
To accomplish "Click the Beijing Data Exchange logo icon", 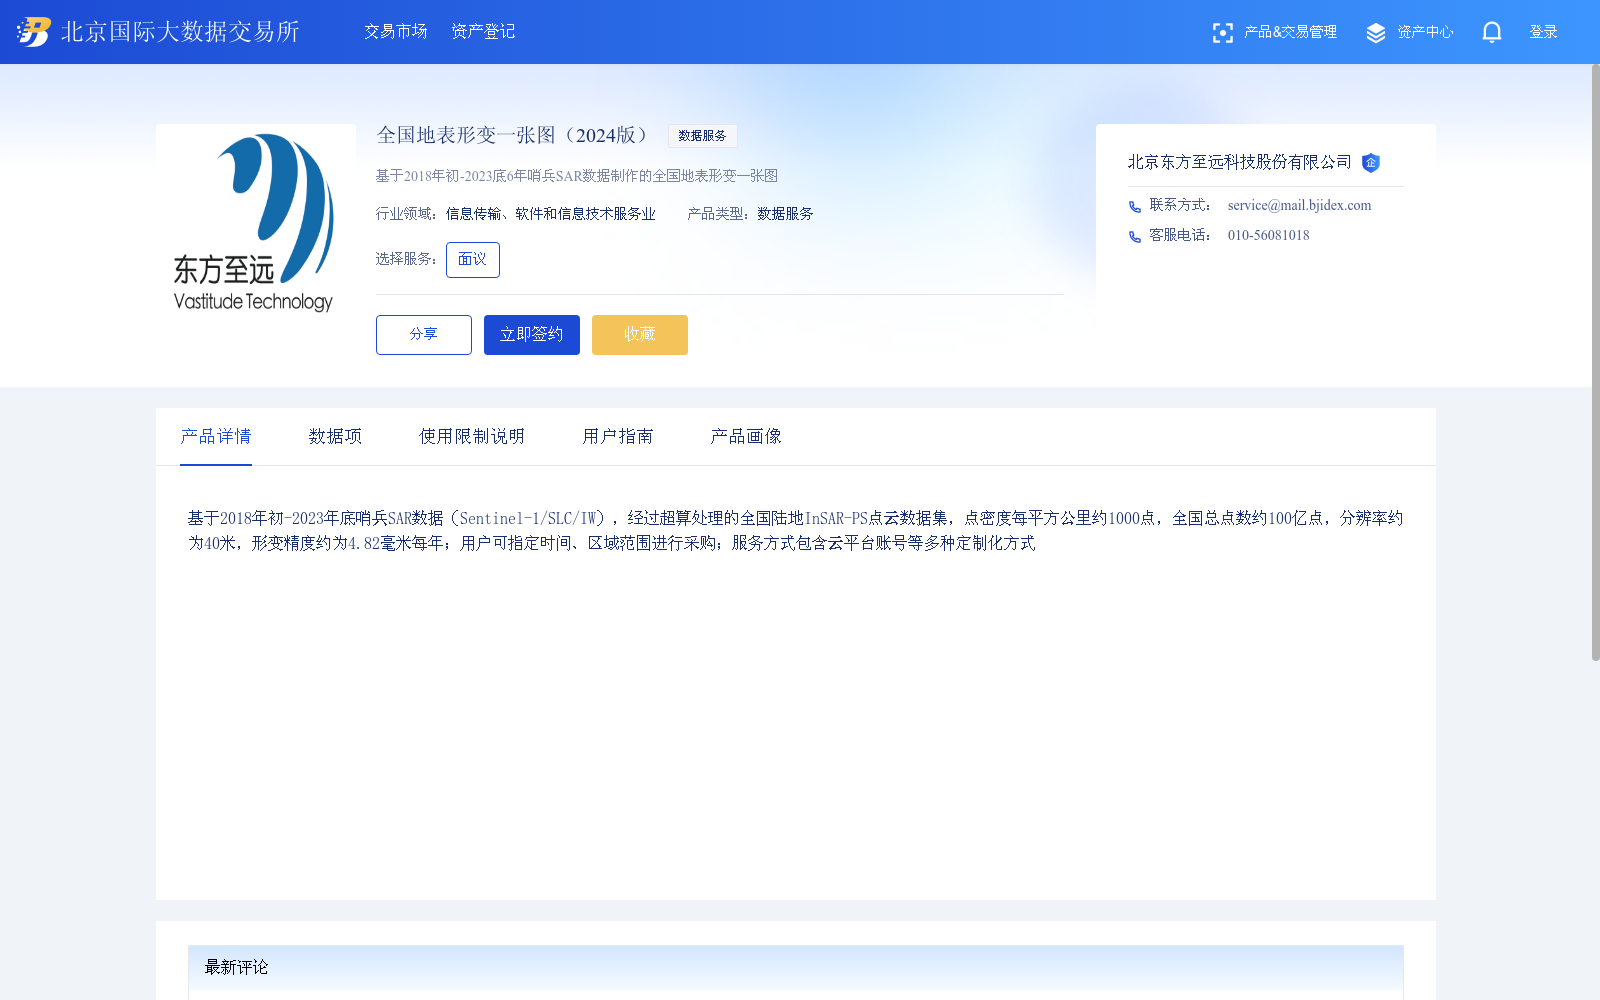I will pyautogui.click(x=33, y=32).
